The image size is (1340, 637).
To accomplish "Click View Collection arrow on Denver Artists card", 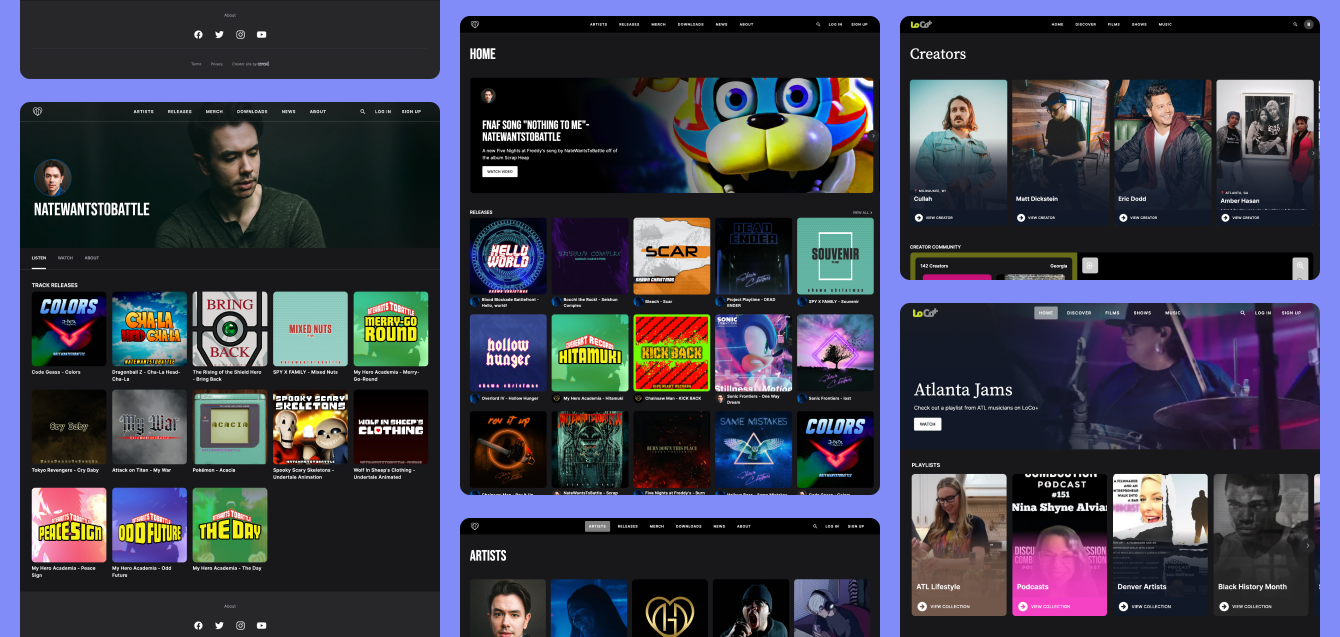I will coord(1123,606).
